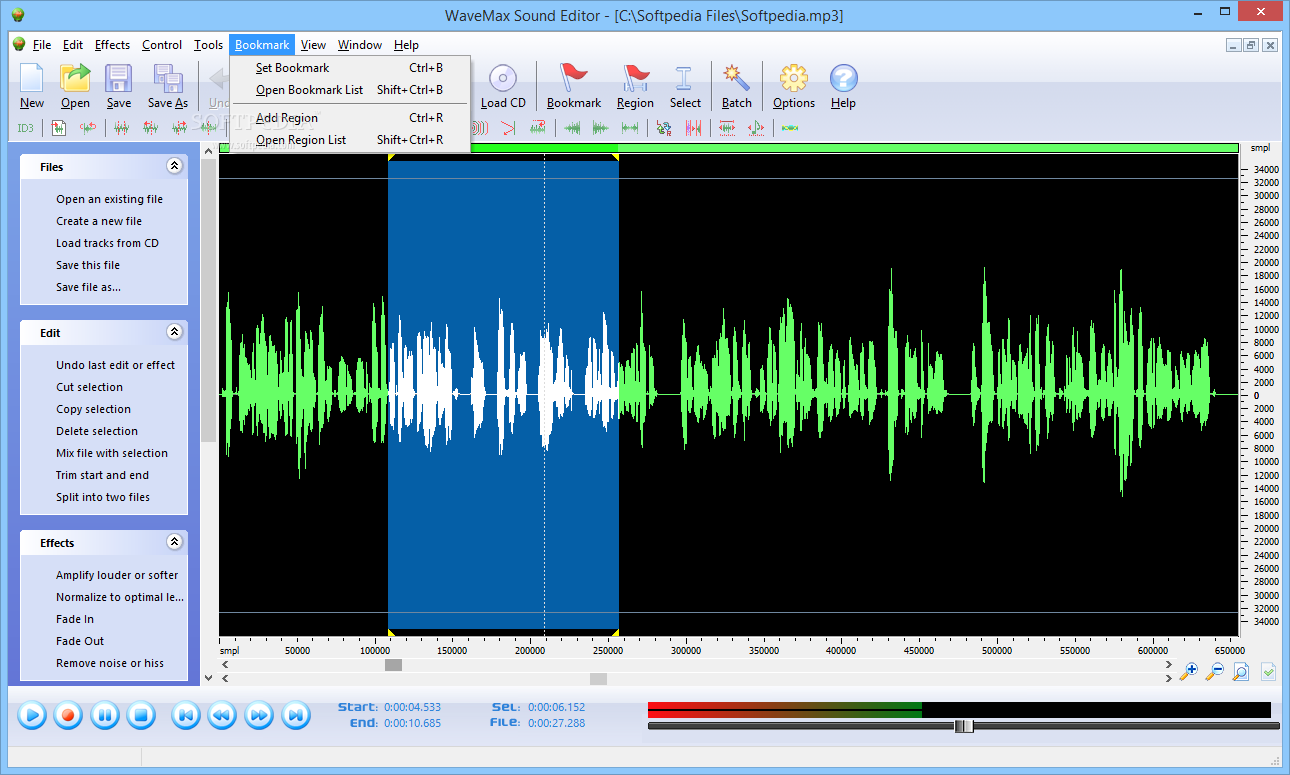
Task: Start playback with the Play button
Action: click(x=32, y=715)
